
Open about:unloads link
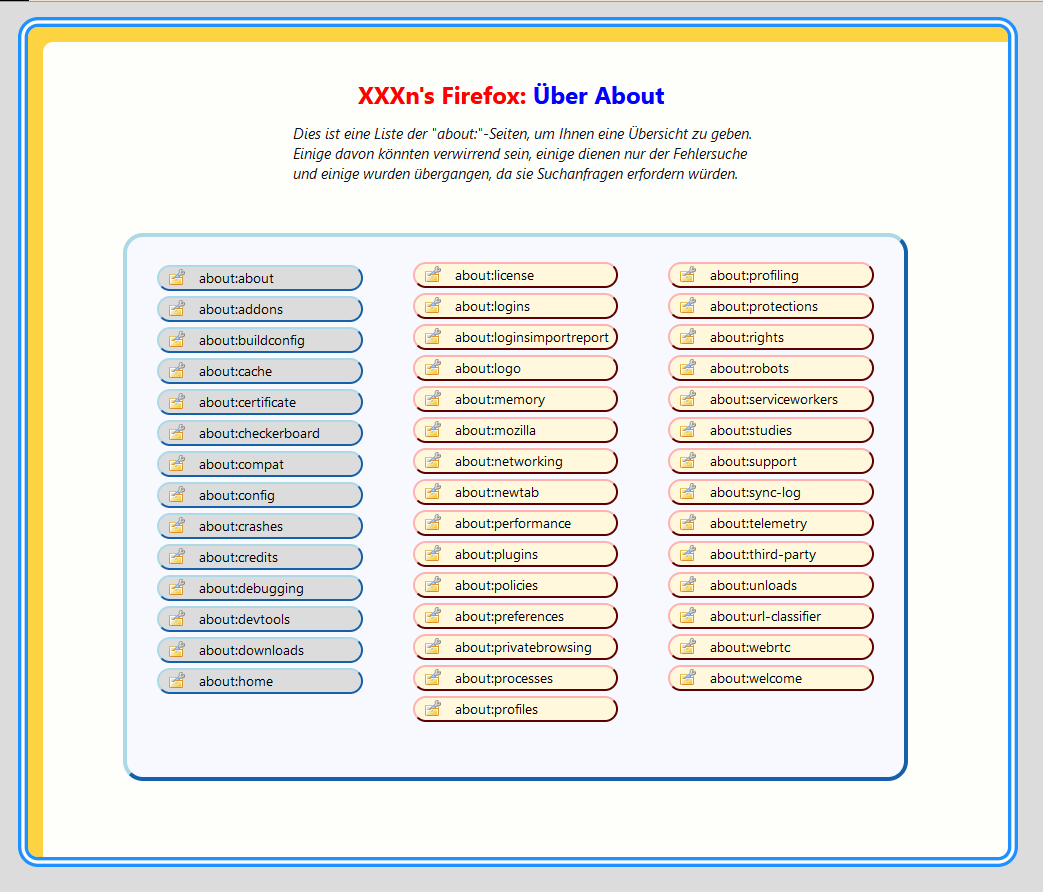[x=771, y=585]
